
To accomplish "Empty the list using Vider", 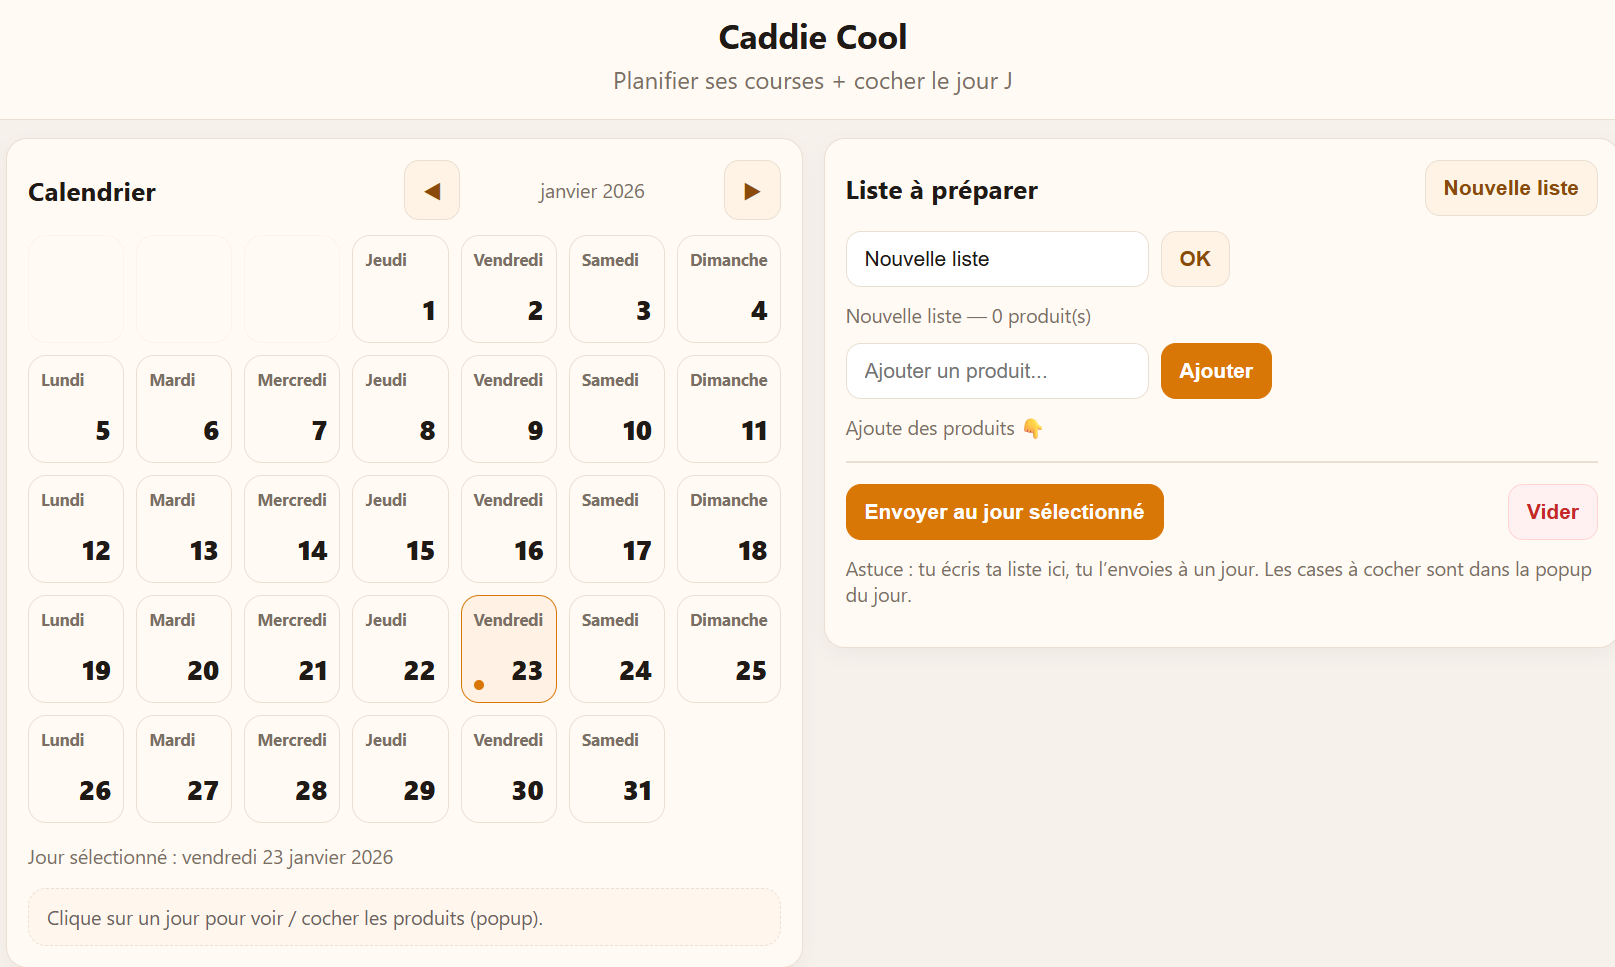I will point(1552,511).
